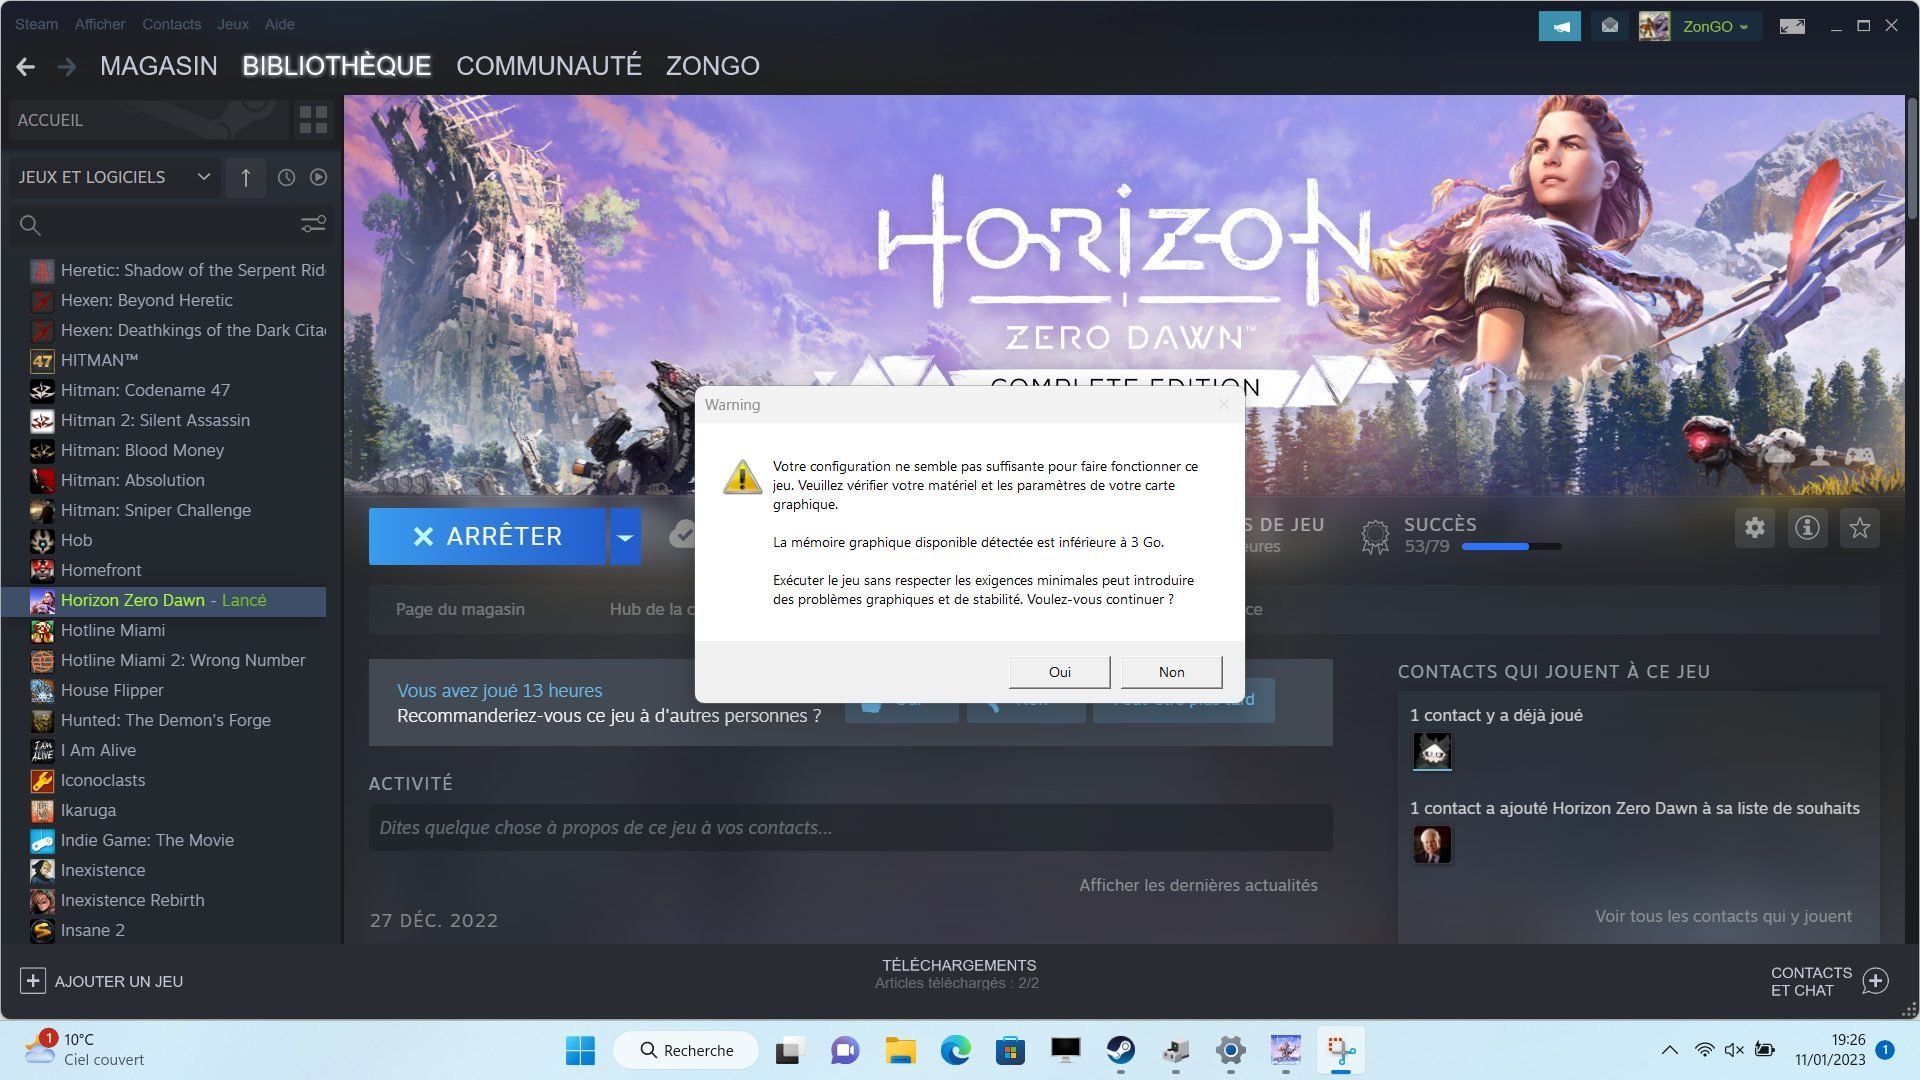Switch to Big Picture mode icon
The image size is (1920, 1080).
pos(1792,26)
